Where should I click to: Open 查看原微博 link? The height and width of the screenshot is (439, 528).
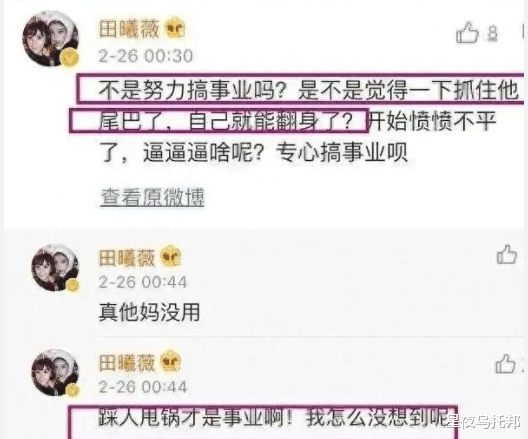[153, 197]
